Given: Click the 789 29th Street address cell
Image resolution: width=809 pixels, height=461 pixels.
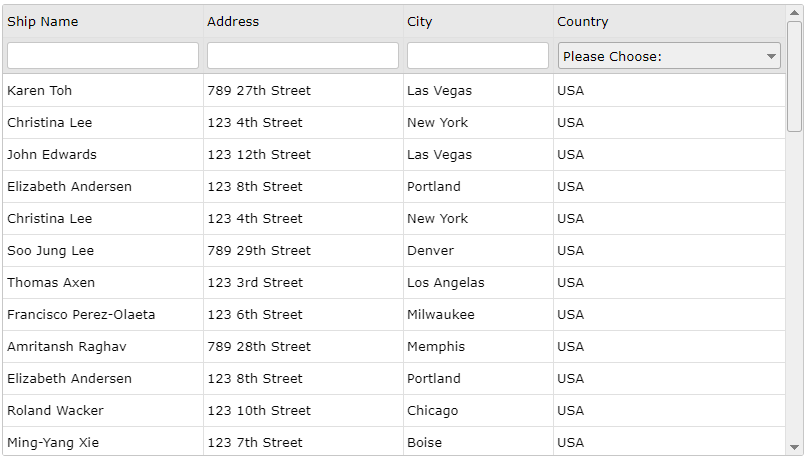Looking at the screenshot, I should point(303,251).
